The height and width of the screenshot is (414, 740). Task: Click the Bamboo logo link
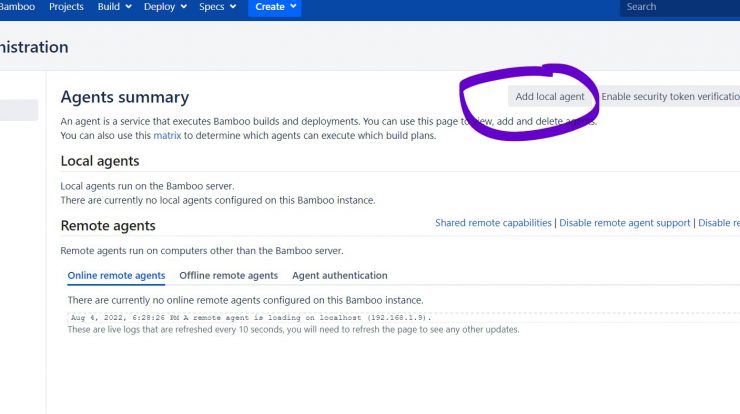click(x=17, y=7)
